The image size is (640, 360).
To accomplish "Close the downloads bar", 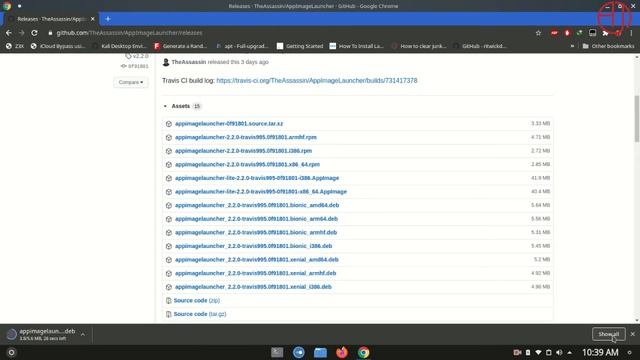I will click(633, 334).
